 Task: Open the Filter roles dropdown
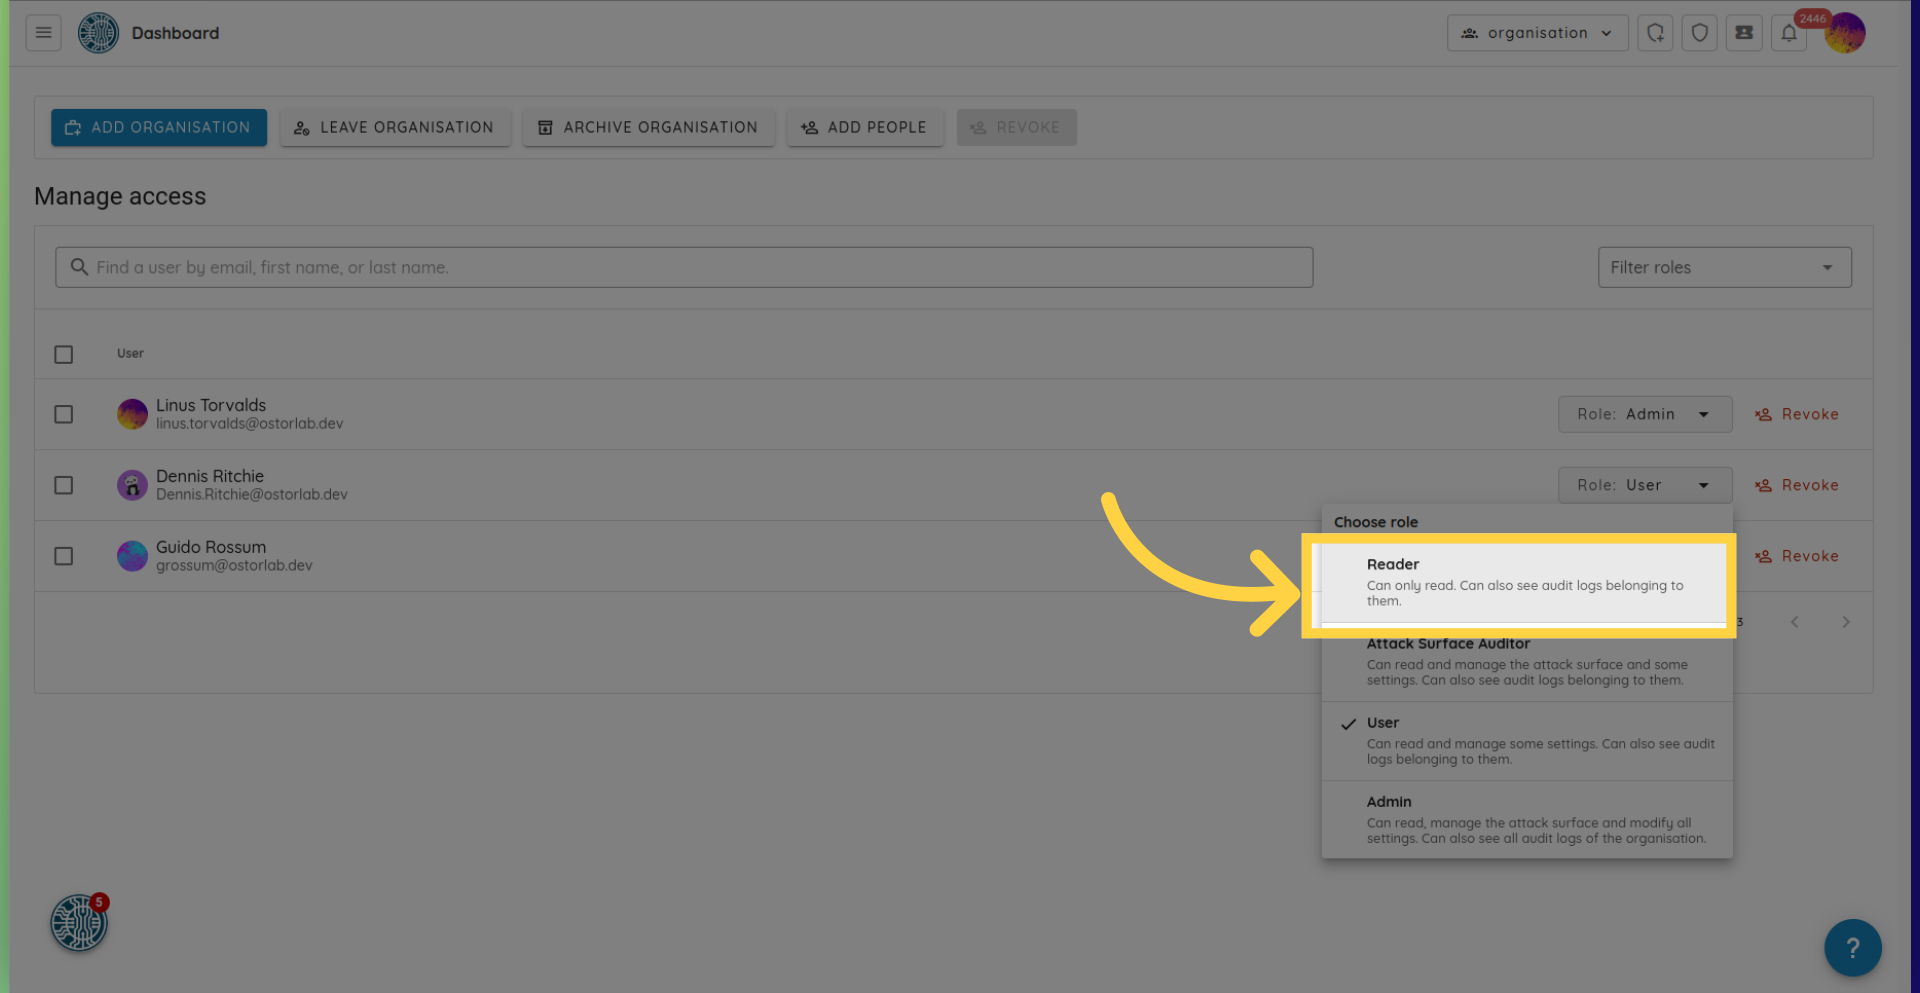point(1724,268)
